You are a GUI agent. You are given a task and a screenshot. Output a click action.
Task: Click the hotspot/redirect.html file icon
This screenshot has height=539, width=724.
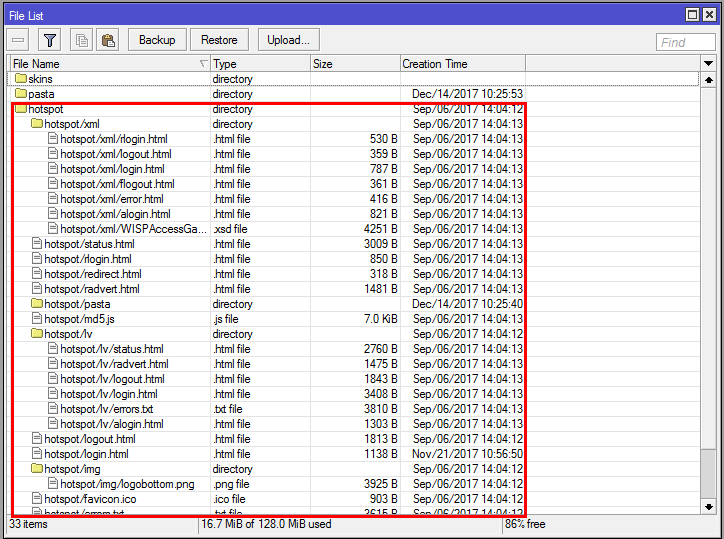coord(37,274)
